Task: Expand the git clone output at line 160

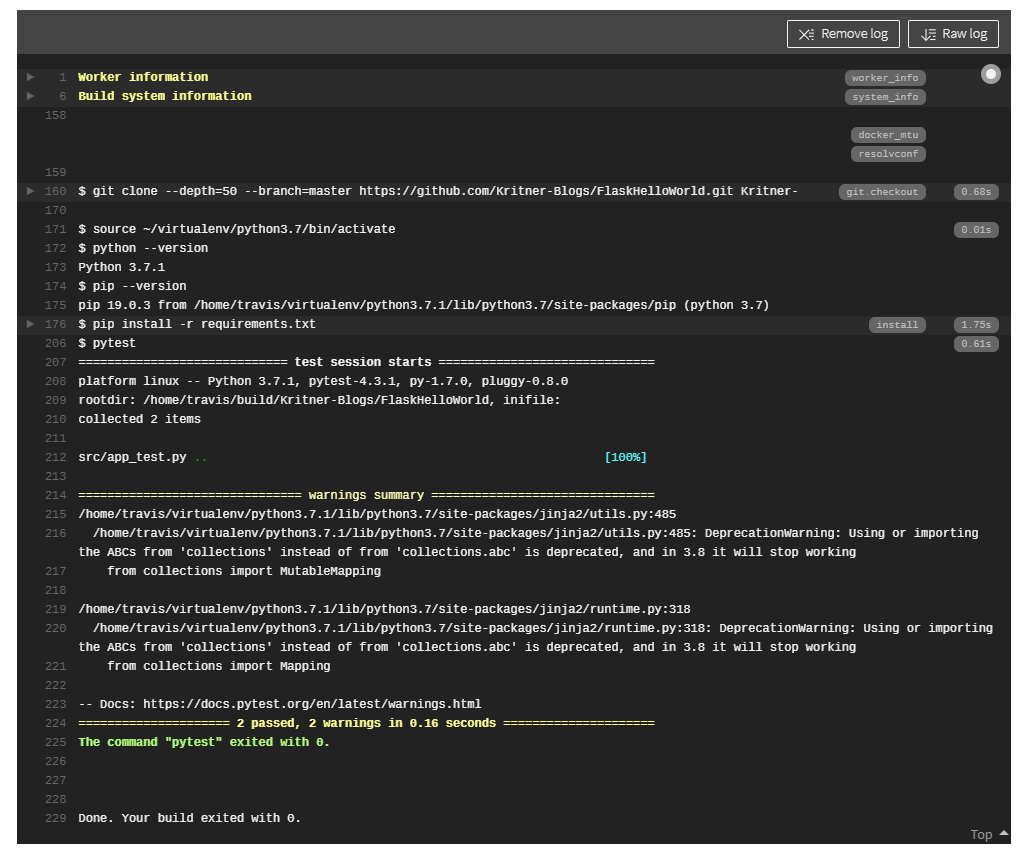Action: click(x=29, y=191)
